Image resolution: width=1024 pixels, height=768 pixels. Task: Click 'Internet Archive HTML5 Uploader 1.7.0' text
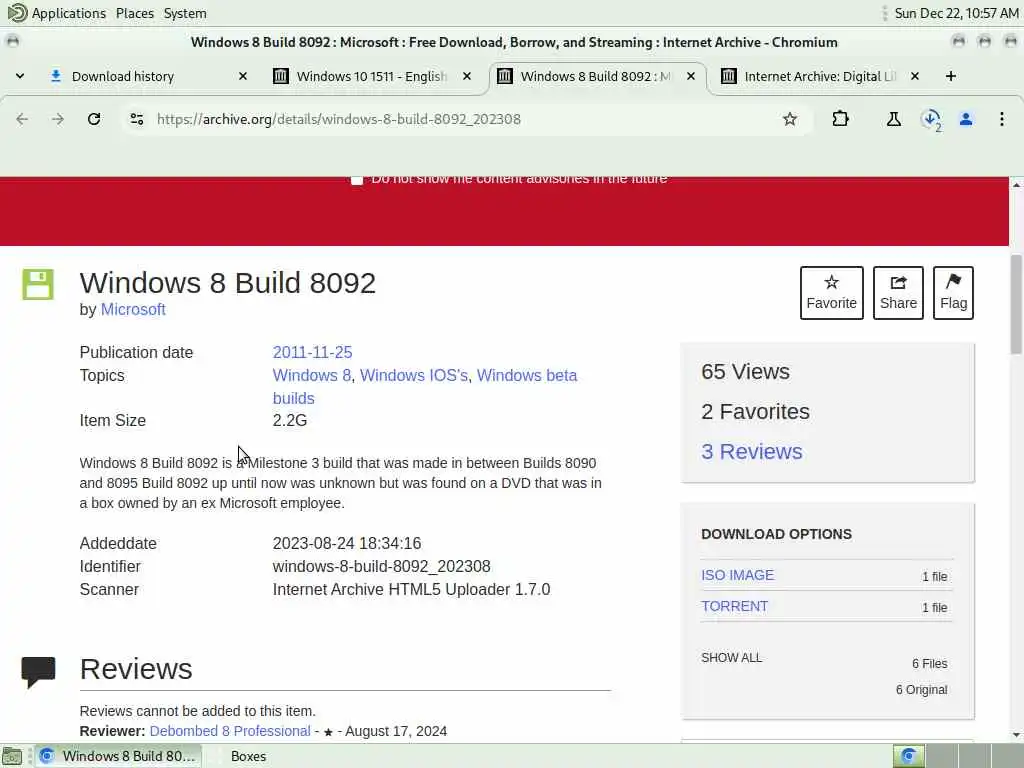[411, 589]
